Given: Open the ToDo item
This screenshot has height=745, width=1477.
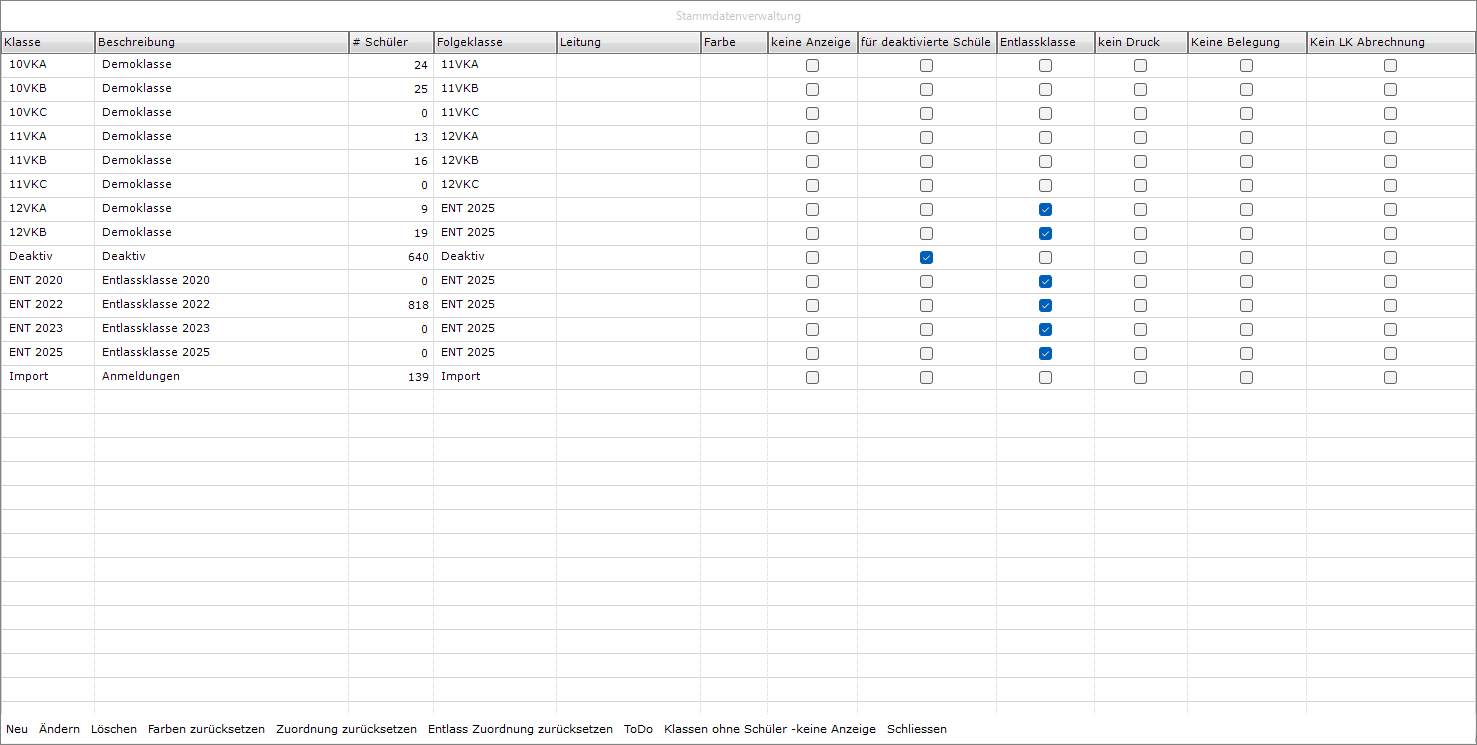Looking at the screenshot, I should pos(638,729).
